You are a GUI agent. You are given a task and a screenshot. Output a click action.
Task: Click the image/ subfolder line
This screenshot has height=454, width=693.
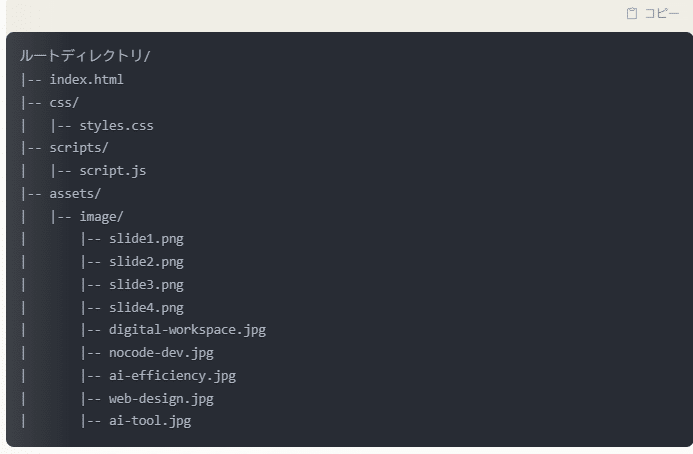pyautogui.click(x=101, y=217)
